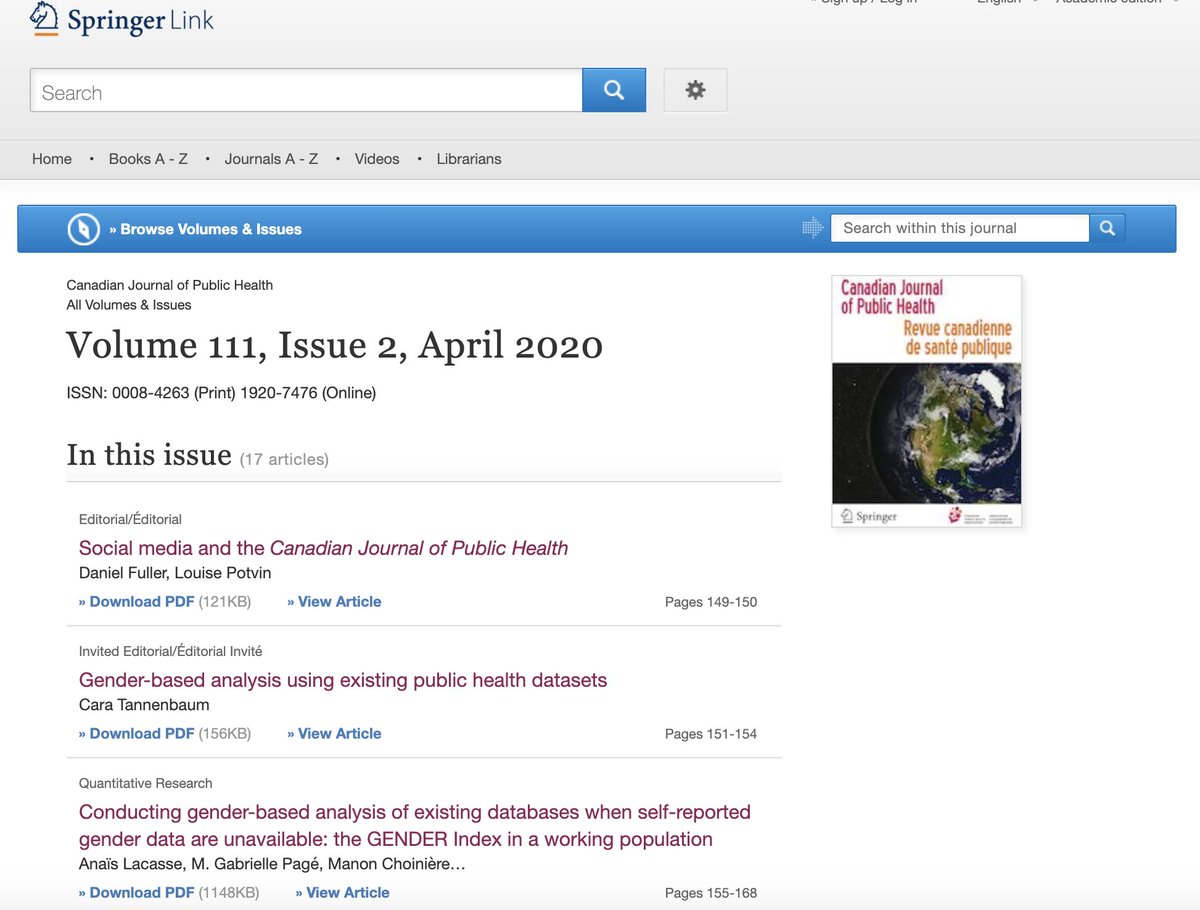Viewport: 1200px width, 910px height.
Task: Click the Quantitative Research label
Action: pyautogui.click(x=146, y=783)
